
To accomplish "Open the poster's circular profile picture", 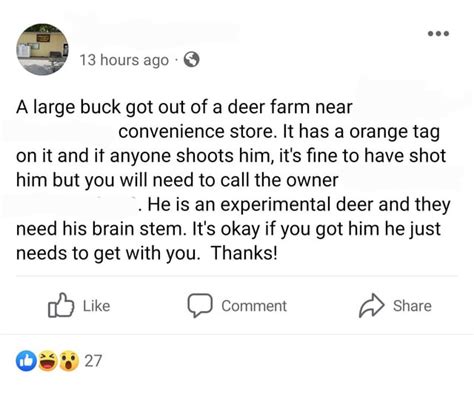I will (42, 49).
